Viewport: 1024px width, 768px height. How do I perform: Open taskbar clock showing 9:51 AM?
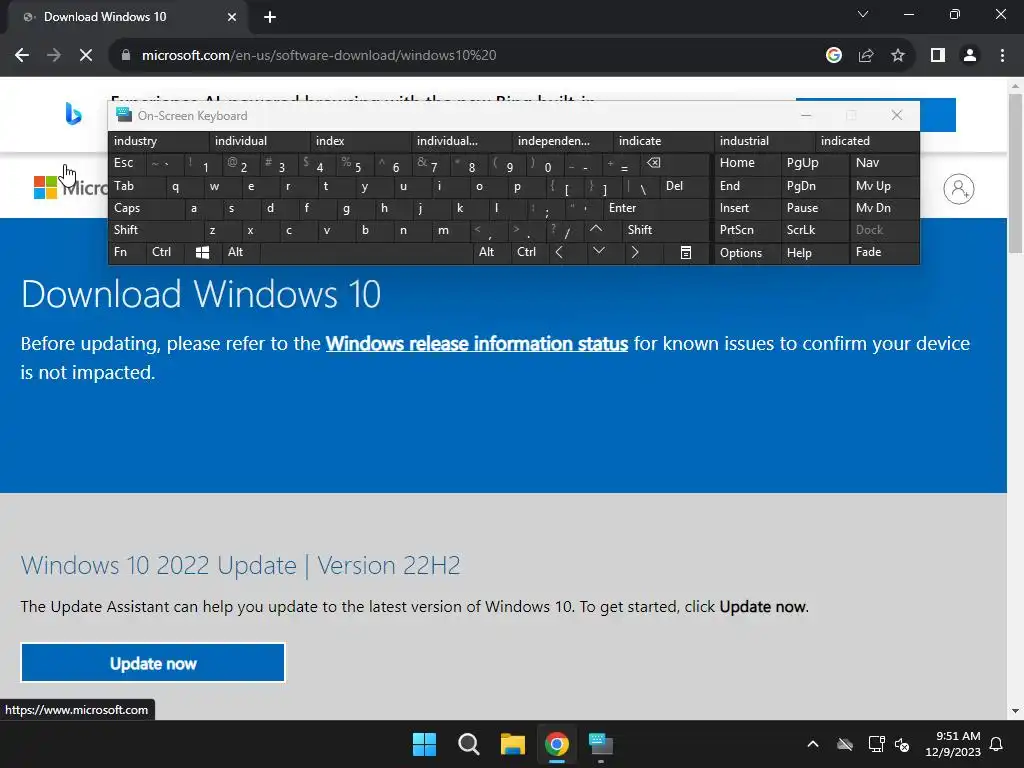(953, 744)
